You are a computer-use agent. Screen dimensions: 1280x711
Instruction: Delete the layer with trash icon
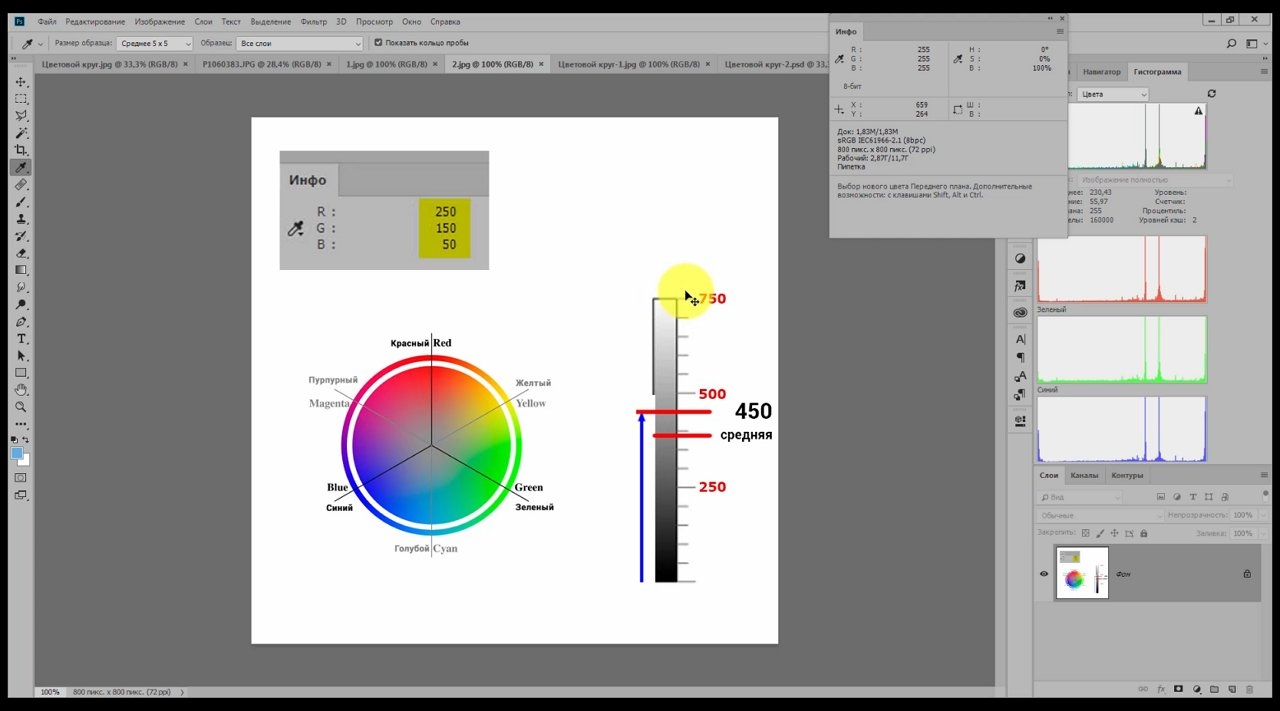coord(1248,689)
